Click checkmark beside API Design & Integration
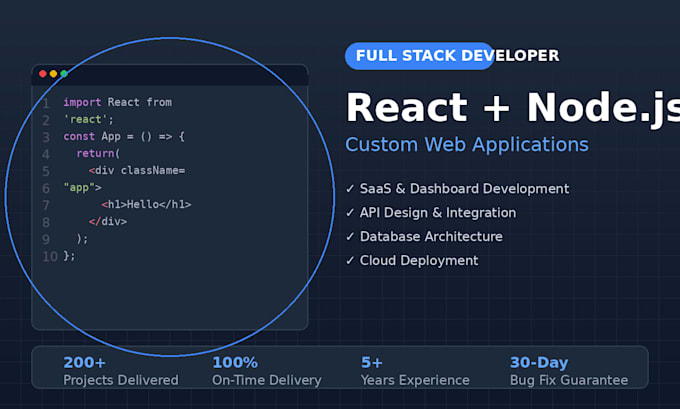Viewport: 680px width, 409px height. tap(350, 213)
